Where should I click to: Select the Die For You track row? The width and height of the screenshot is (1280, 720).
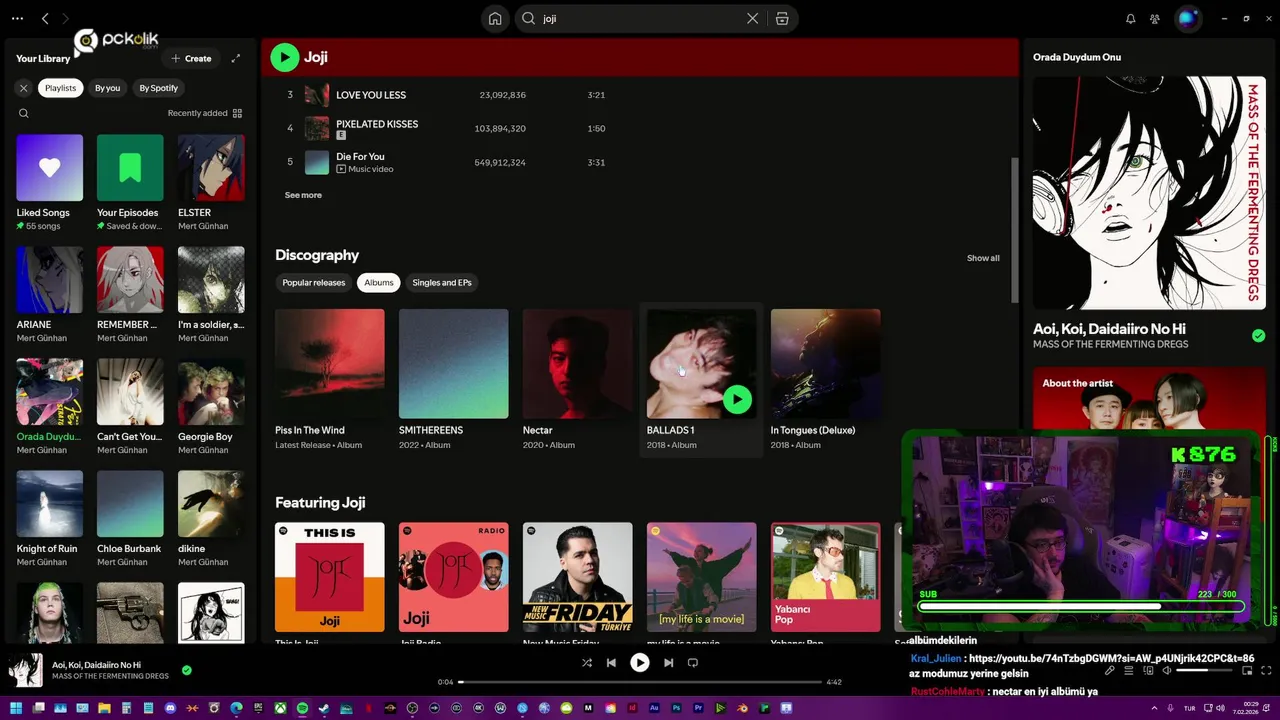tap(640, 162)
